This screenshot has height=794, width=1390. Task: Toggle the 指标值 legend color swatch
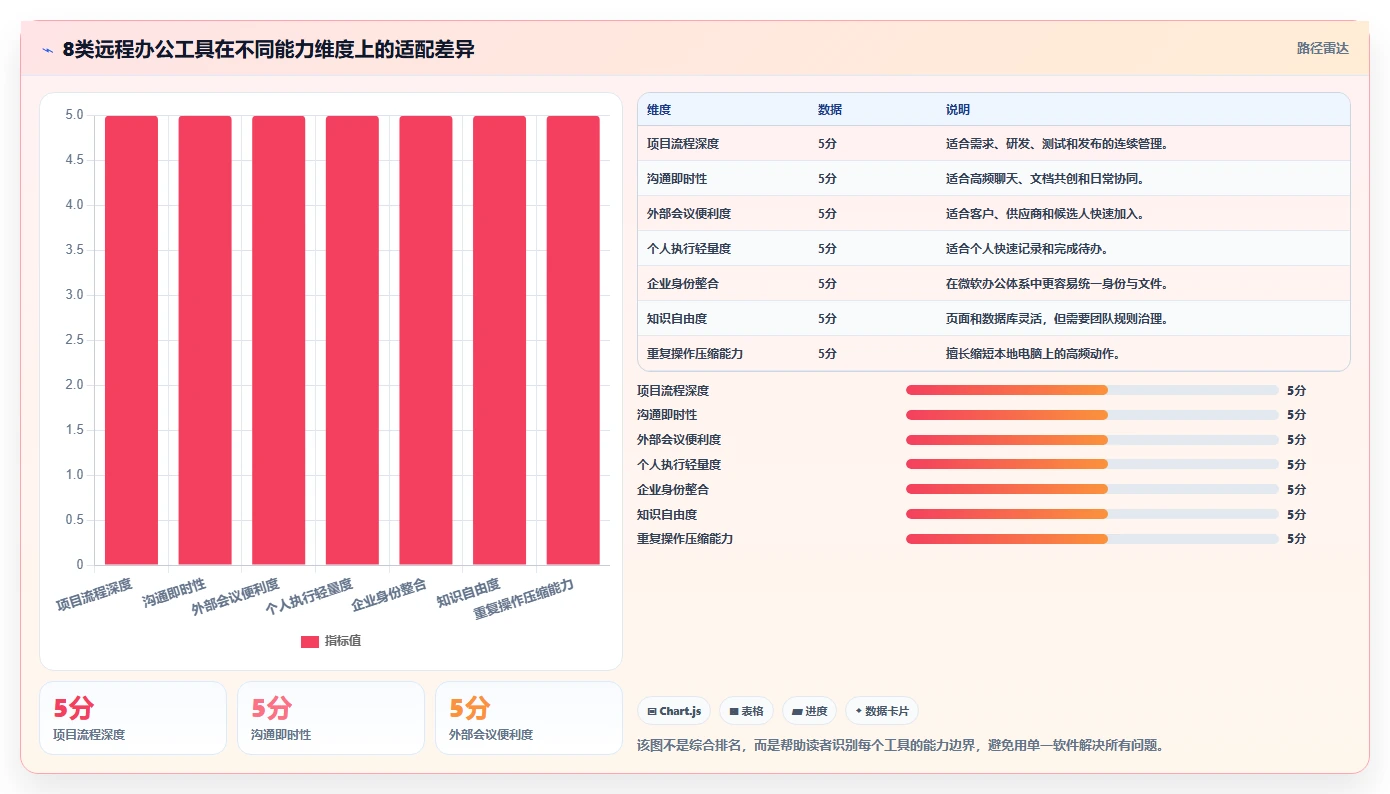(x=310, y=641)
